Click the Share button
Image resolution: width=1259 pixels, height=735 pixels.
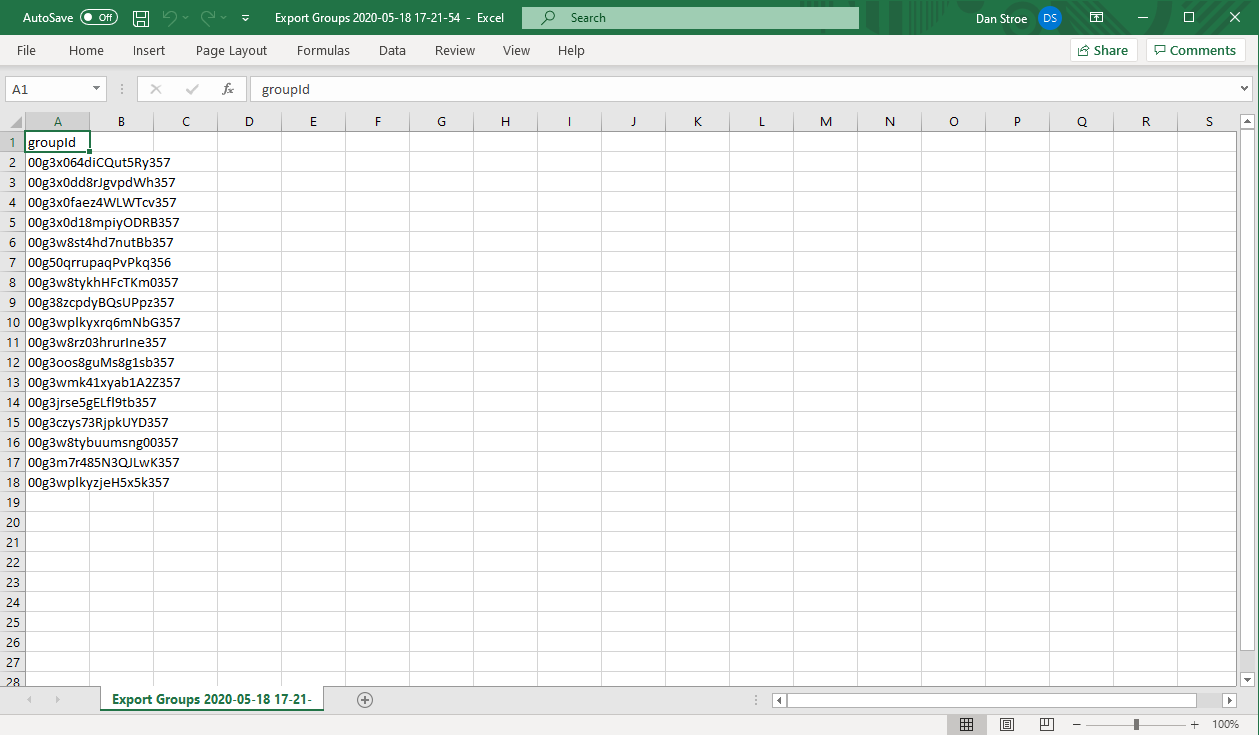point(1103,49)
